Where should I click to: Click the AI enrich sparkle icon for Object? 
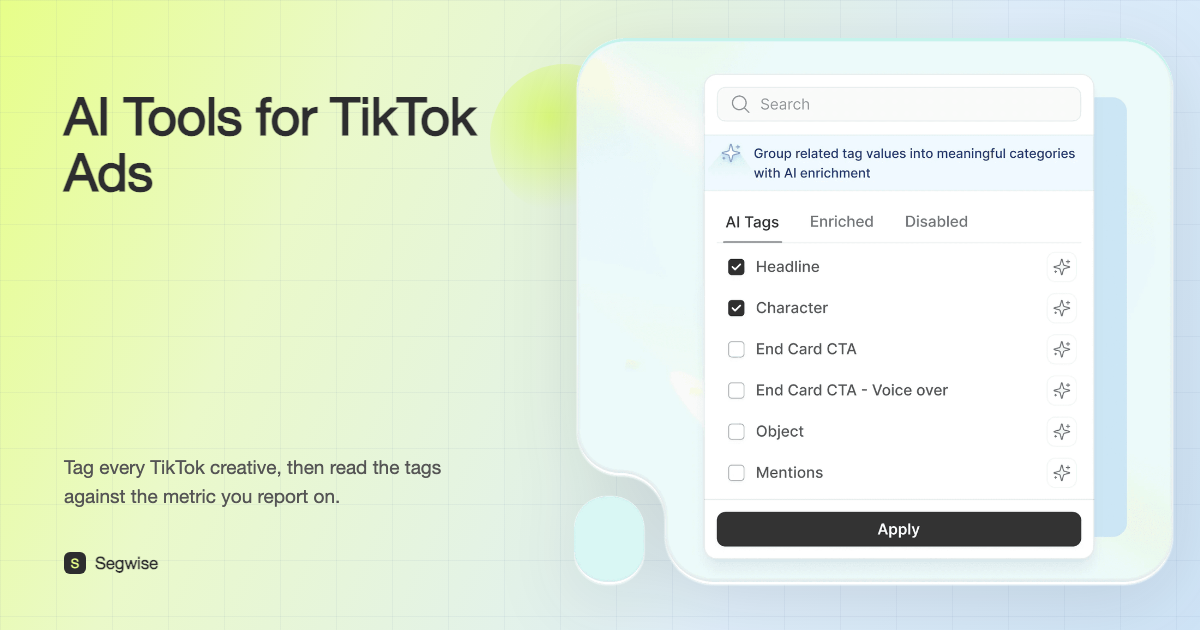pos(1062,431)
